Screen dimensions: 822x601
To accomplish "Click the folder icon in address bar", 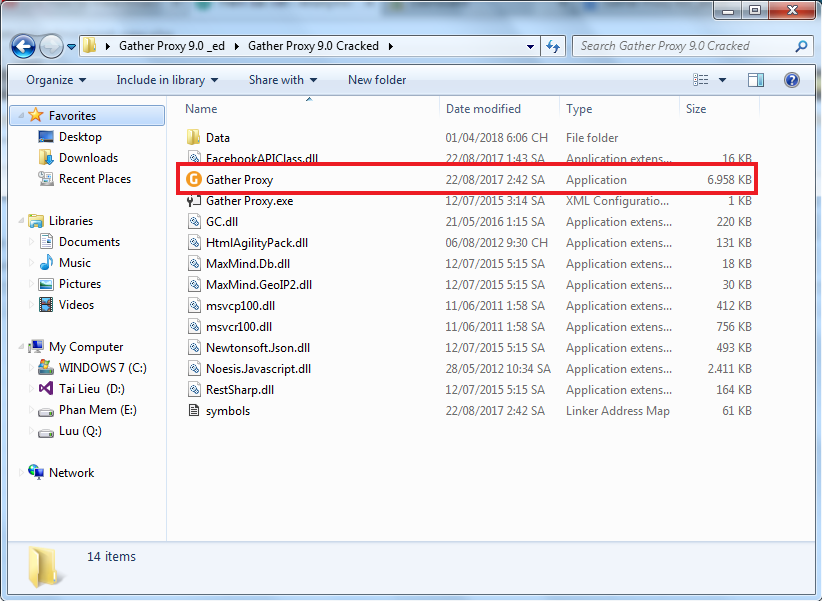I will [90, 46].
